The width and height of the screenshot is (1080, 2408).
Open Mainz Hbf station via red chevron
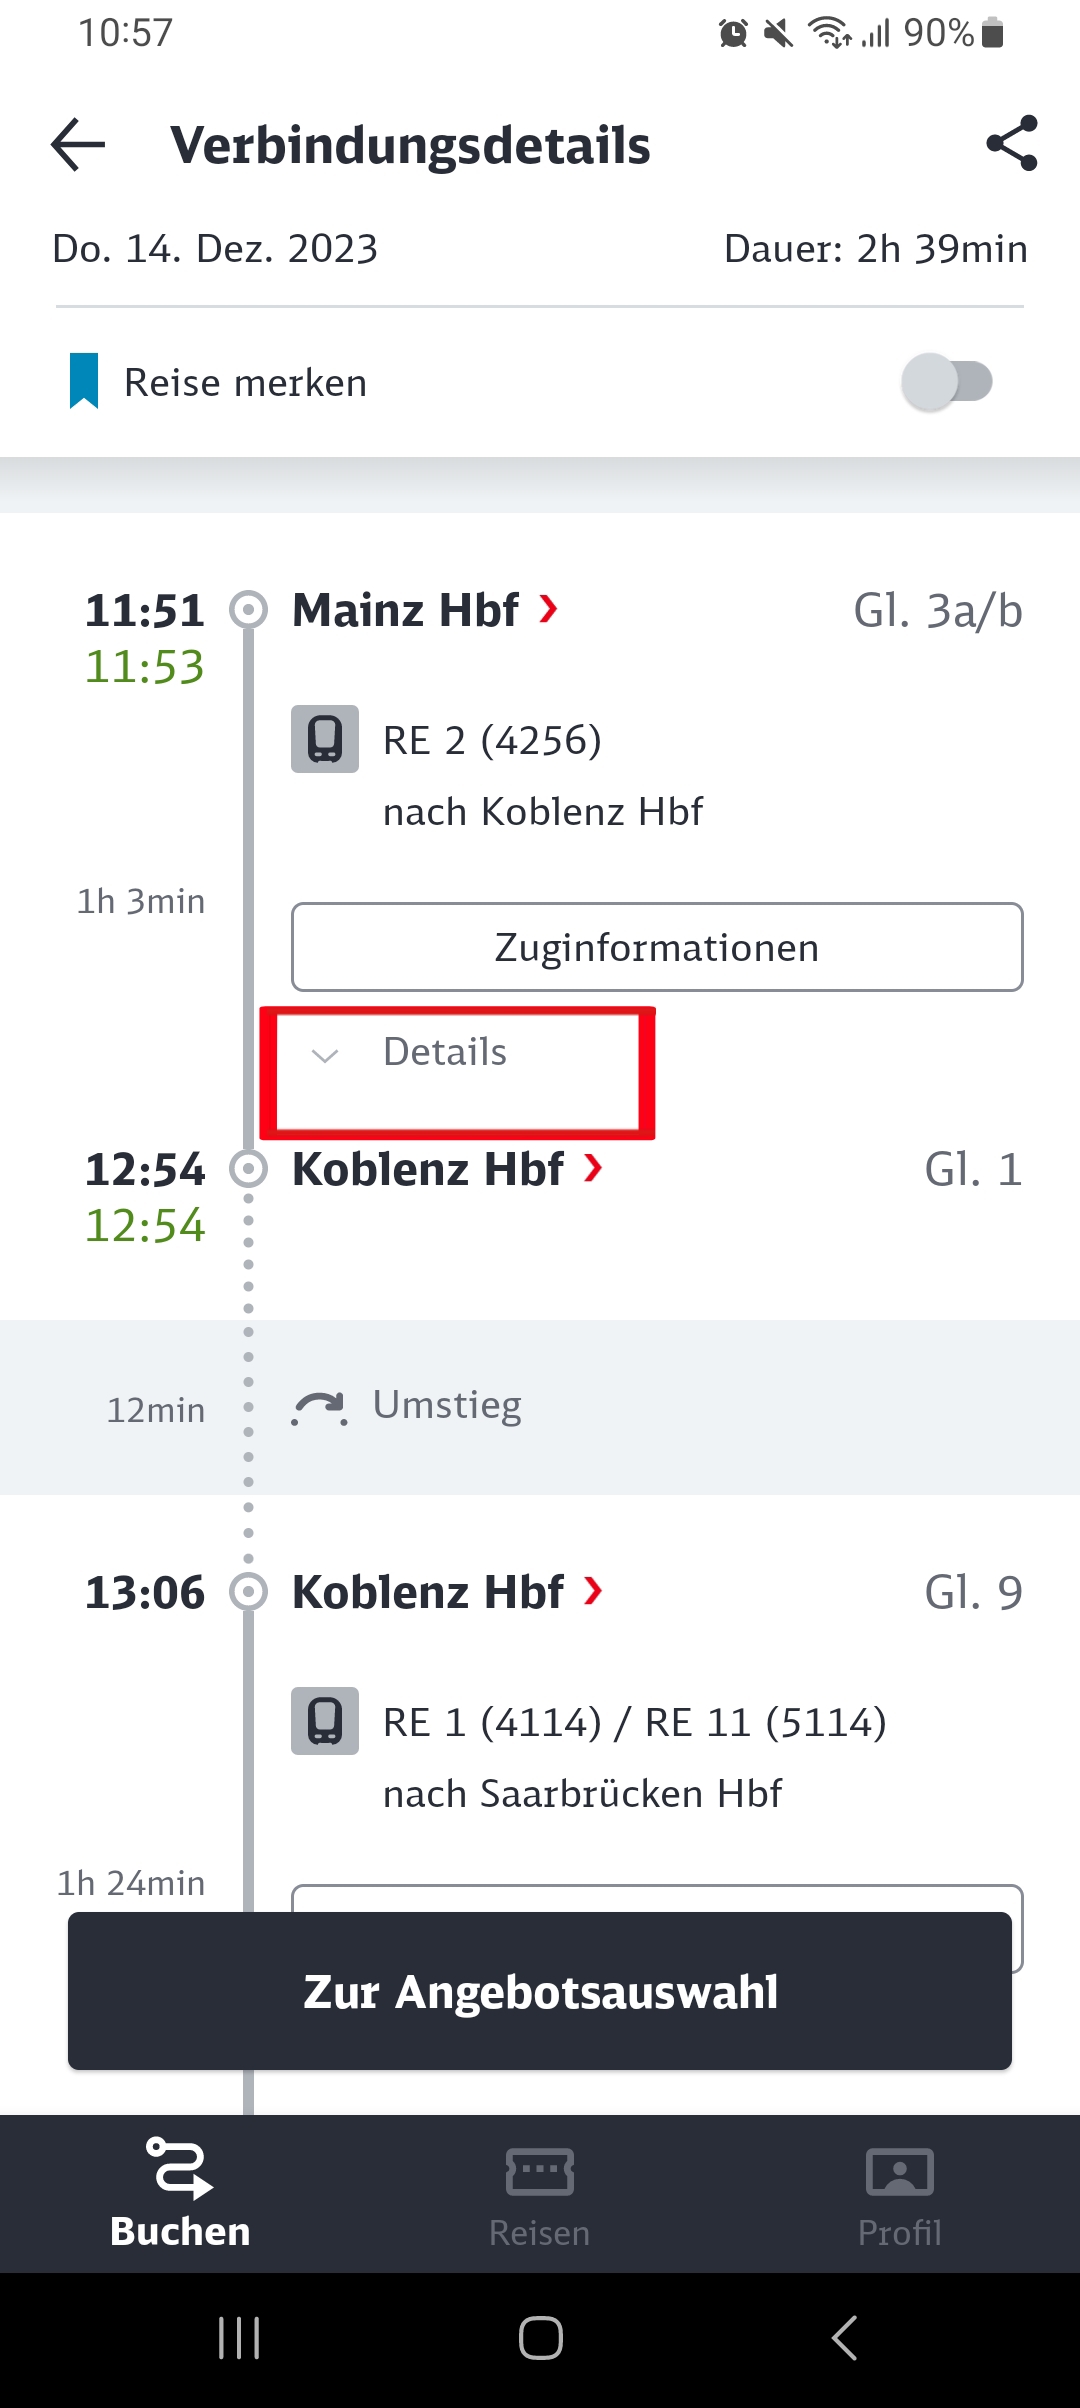point(548,608)
